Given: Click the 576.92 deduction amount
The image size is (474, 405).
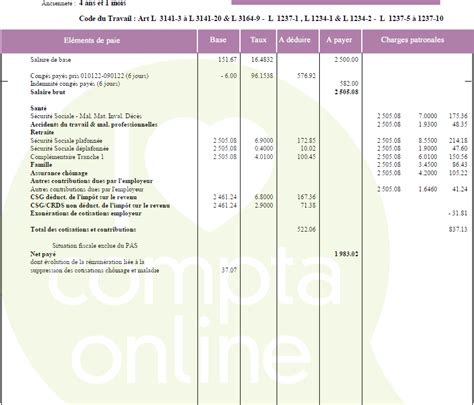Looking at the screenshot, I should coord(306,76).
